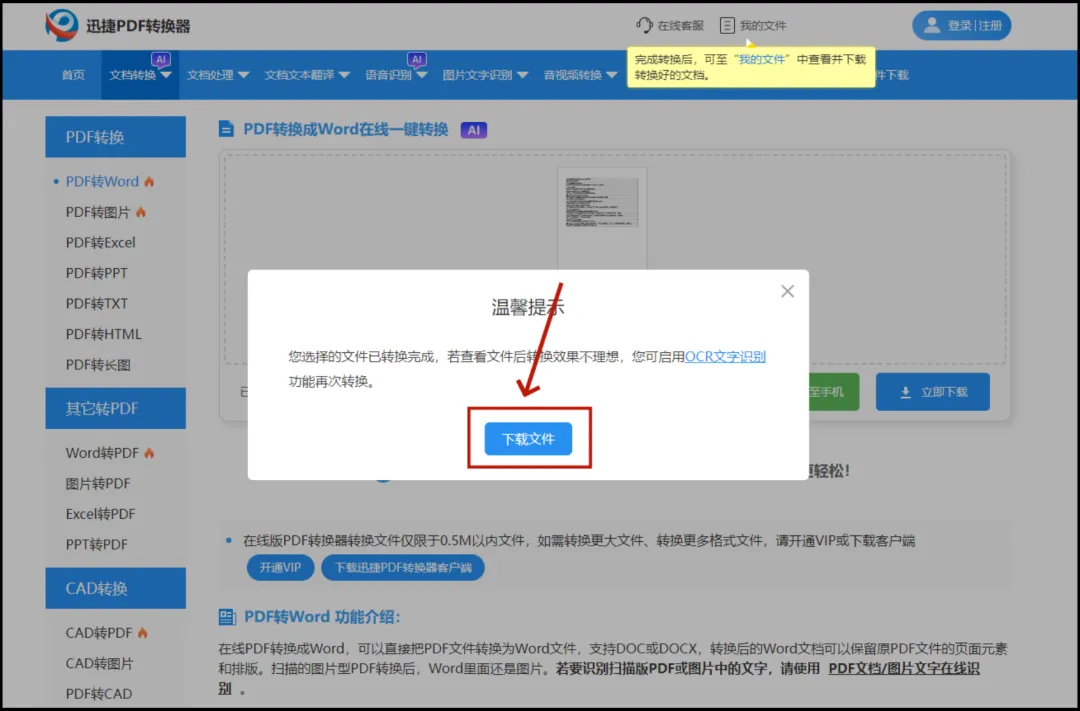Click the flame icon next to CAD转PDF

point(143,632)
